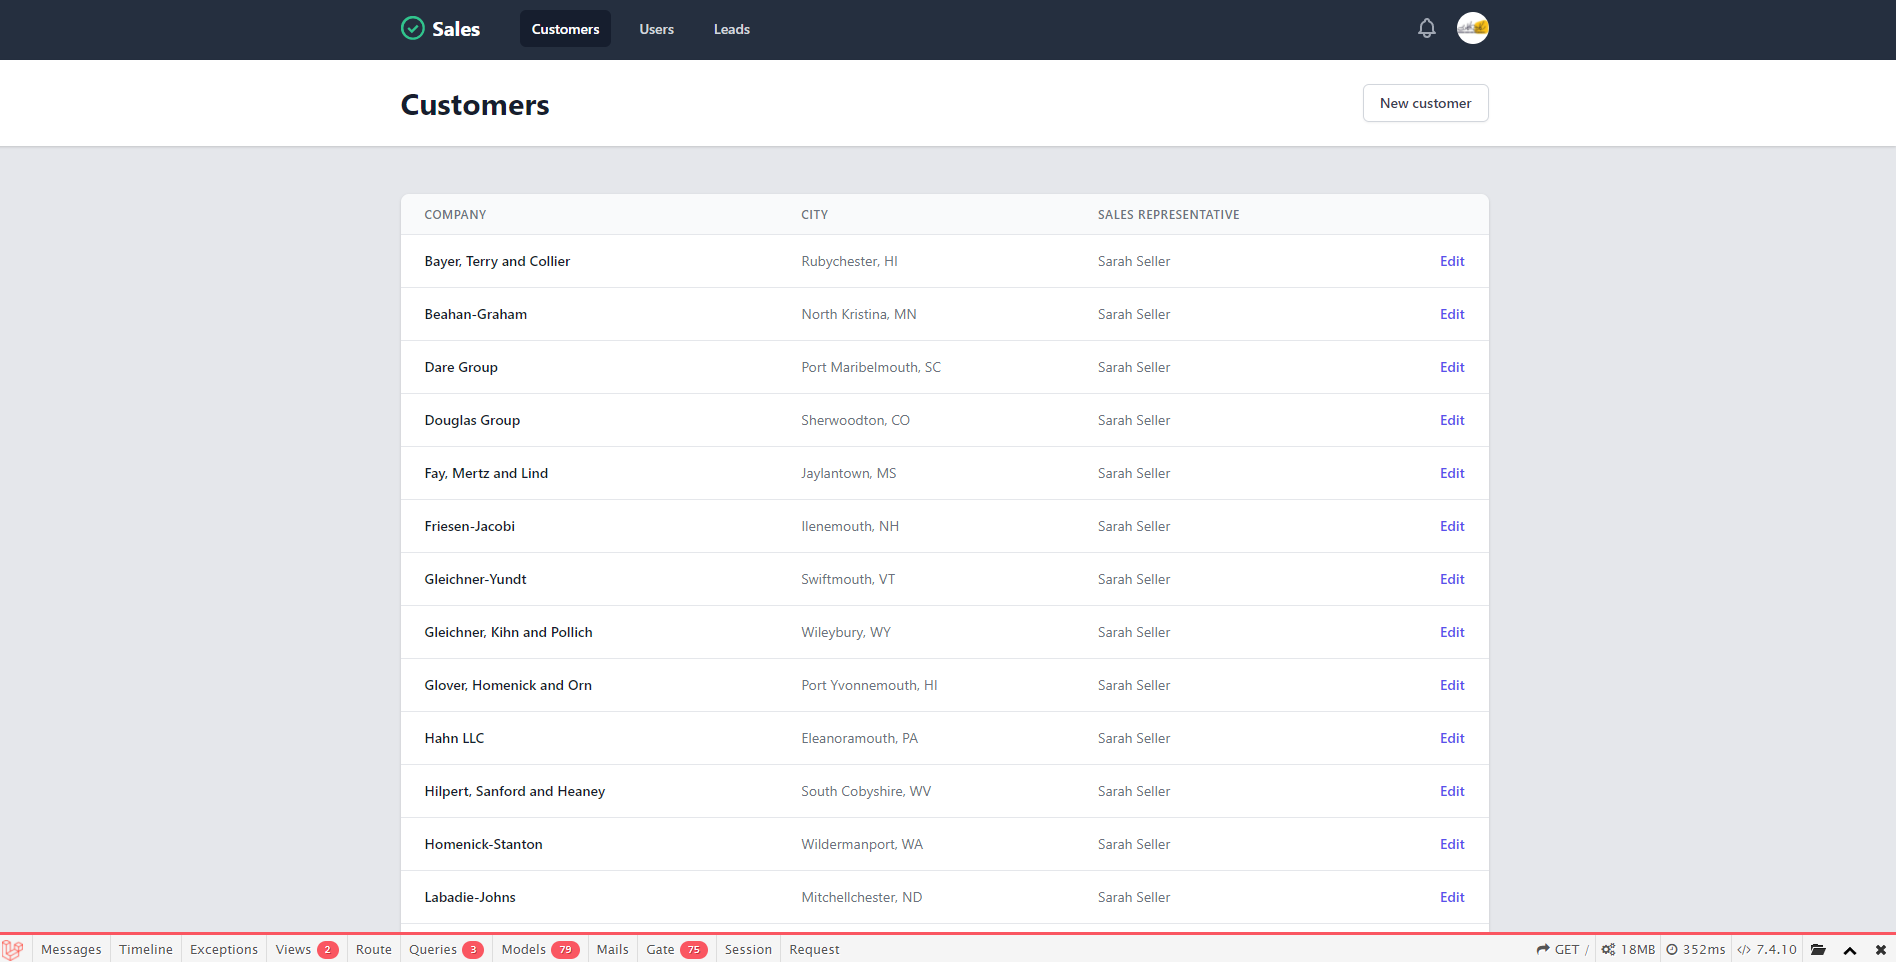Click the COMPANY column header
This screenshot has width=1896, height=962.
[455, 215]
